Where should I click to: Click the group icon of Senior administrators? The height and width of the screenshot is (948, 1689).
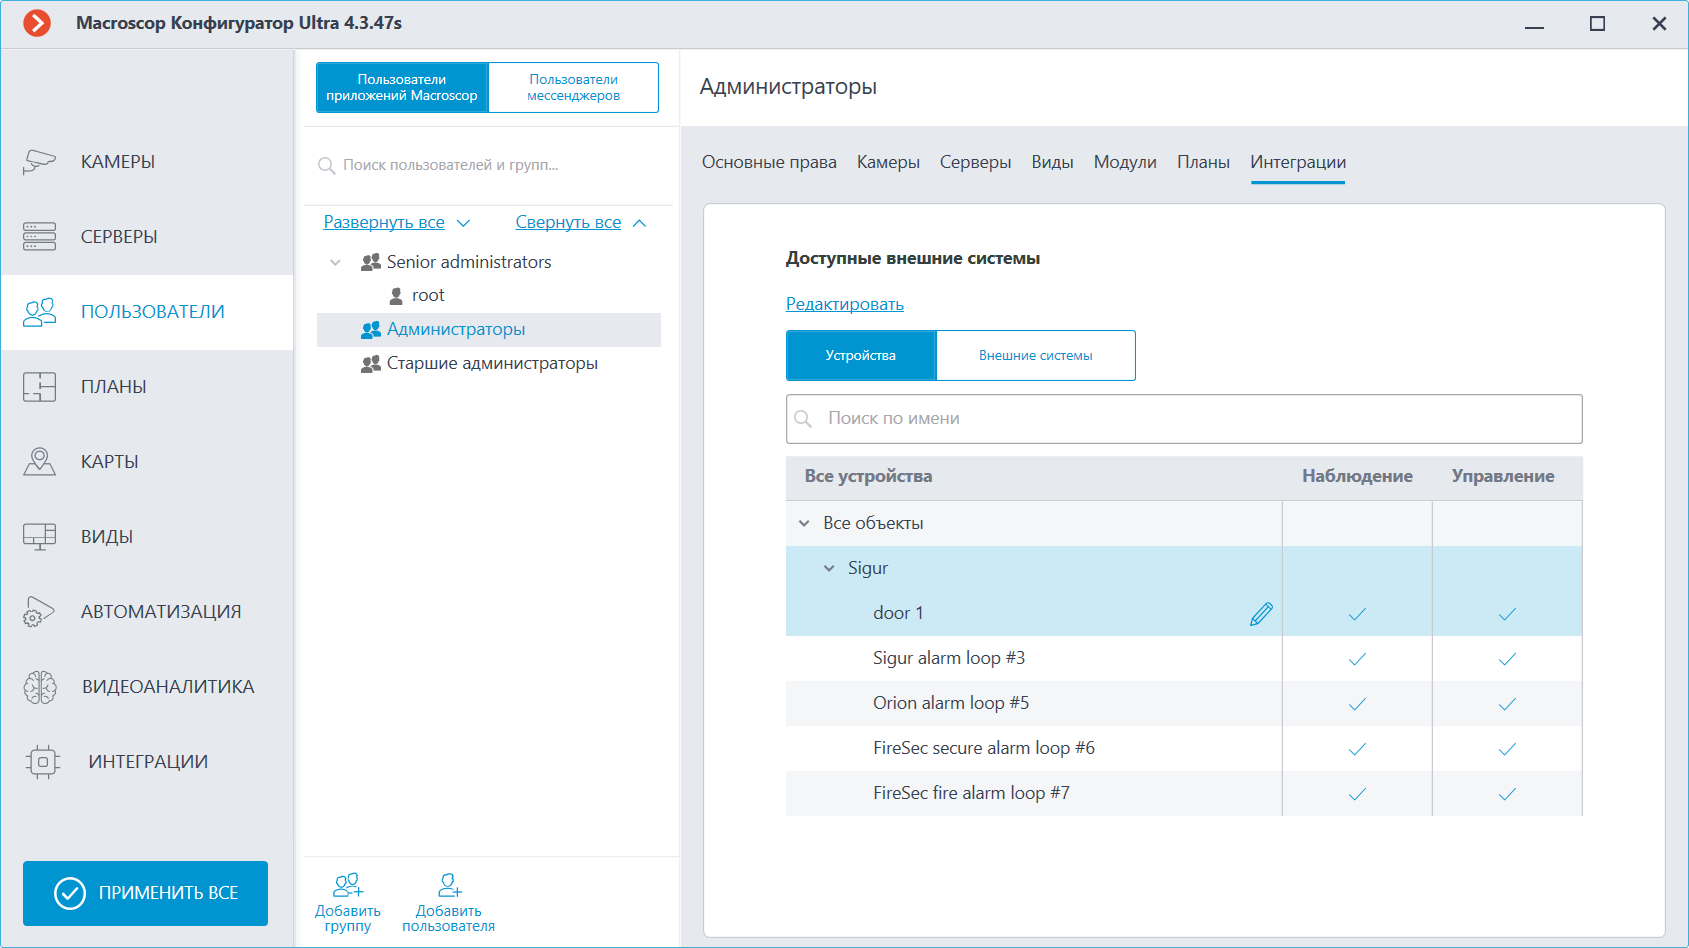(x=371, y=262)
